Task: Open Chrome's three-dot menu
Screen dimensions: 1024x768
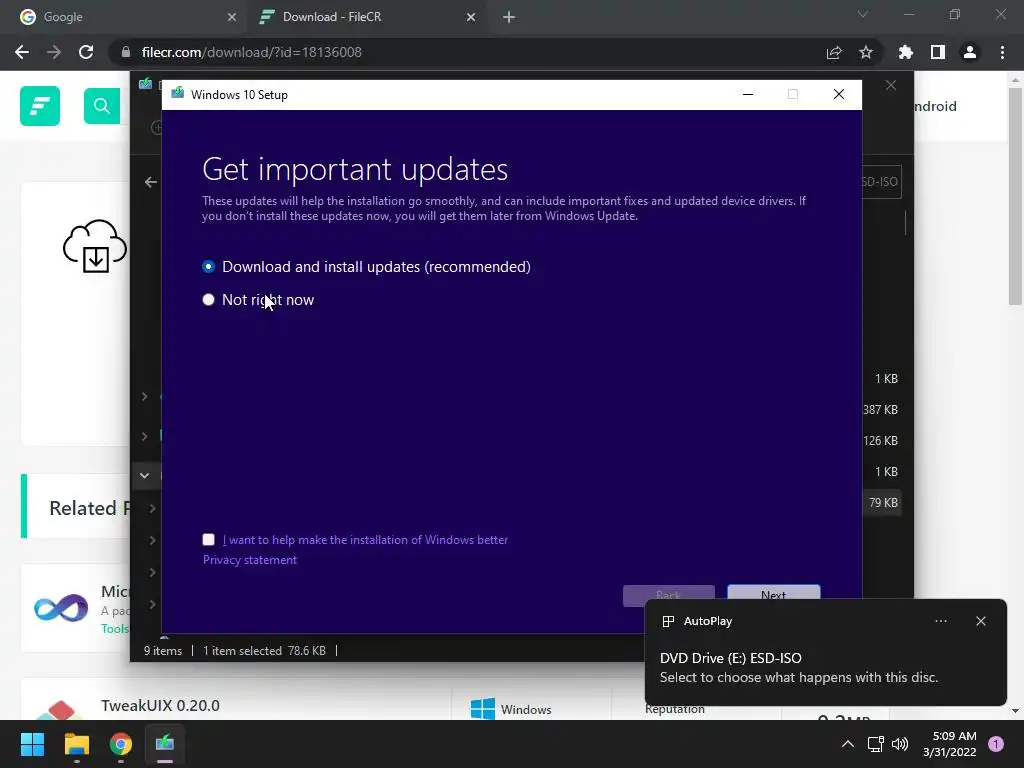Action: (x=1002, y=52)
